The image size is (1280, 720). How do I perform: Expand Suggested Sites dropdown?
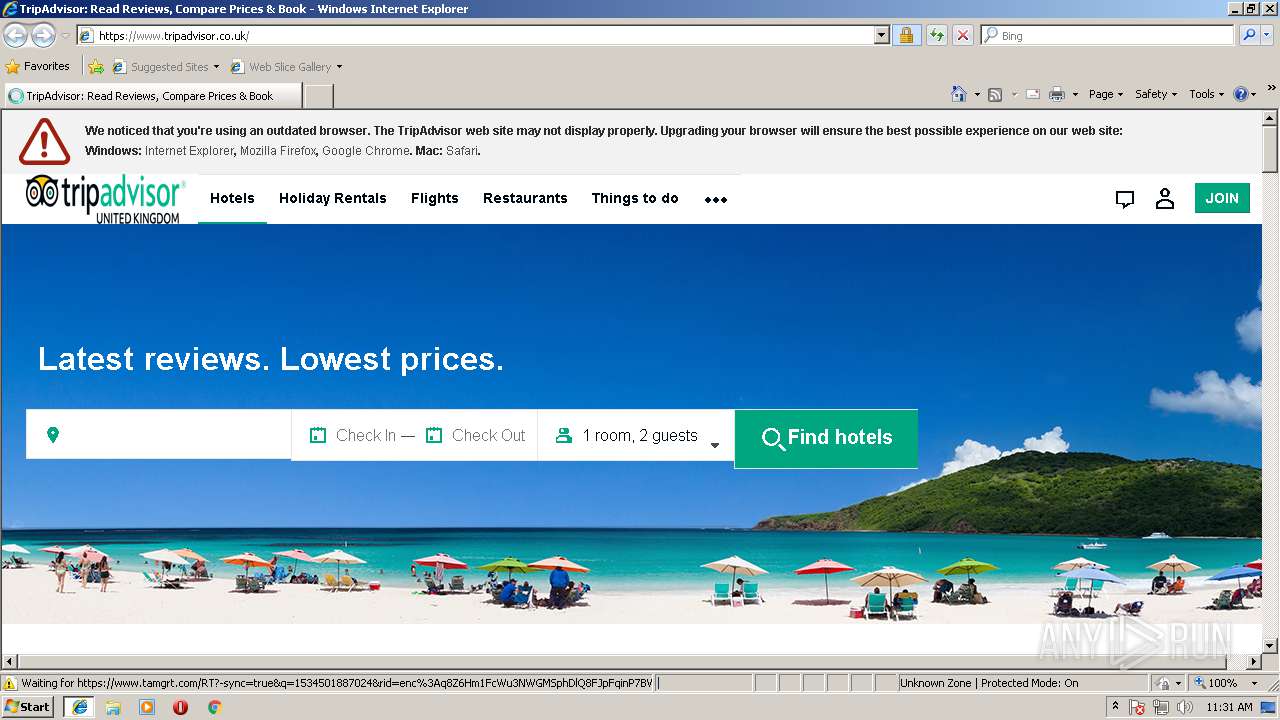[x=216, y=67]
